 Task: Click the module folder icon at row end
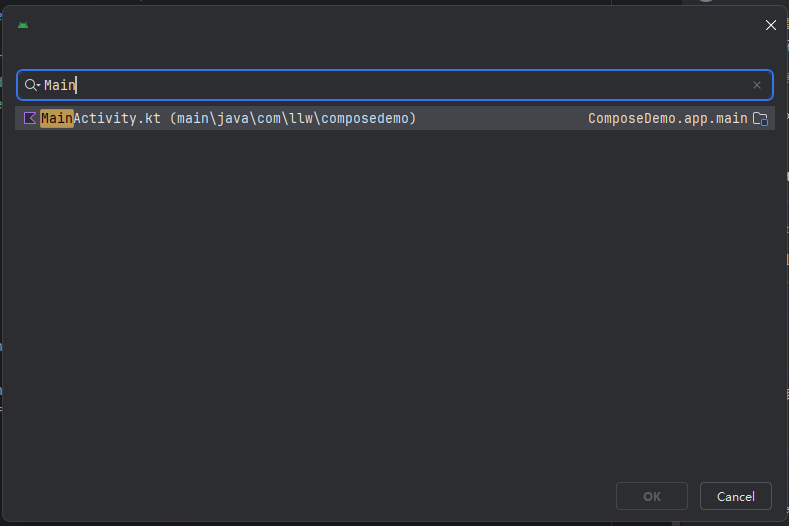coord(760,119)
